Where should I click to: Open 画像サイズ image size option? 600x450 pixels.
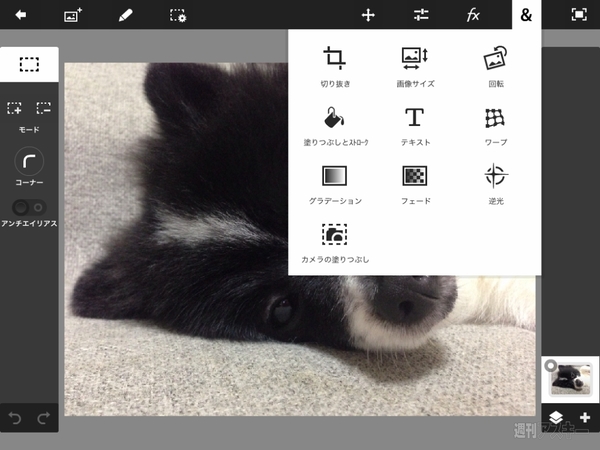(x=415, y=67)
